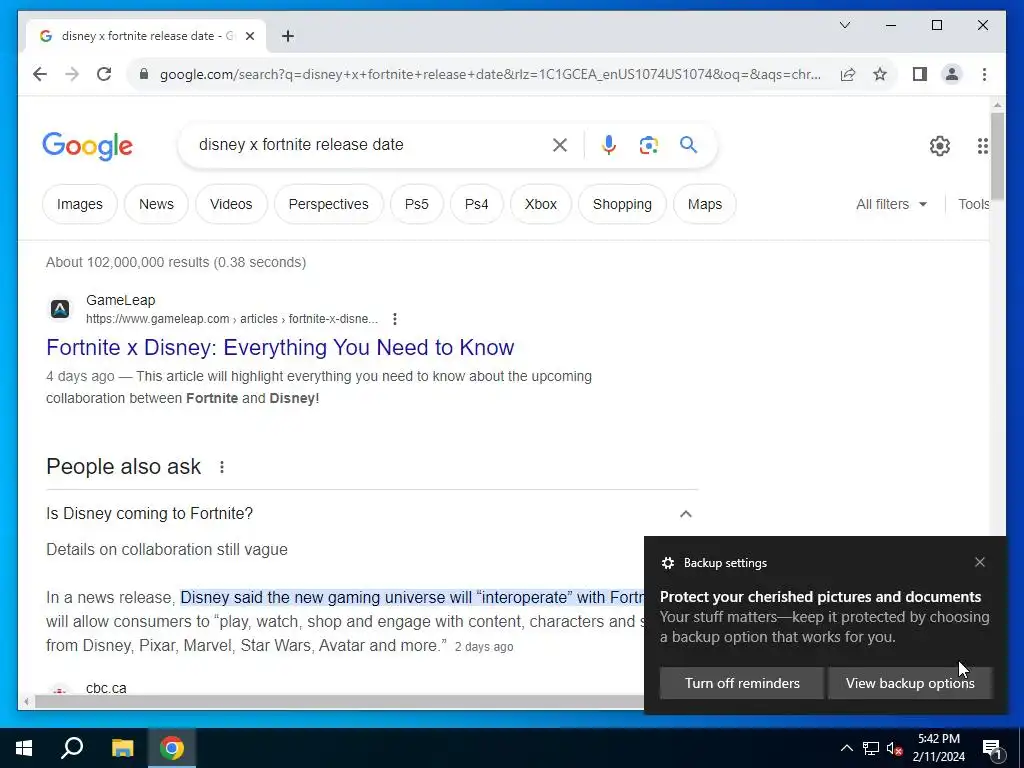Click Turn off reminders button
The width and height of the screenshot is (1024, 768).
coord(742,683)
